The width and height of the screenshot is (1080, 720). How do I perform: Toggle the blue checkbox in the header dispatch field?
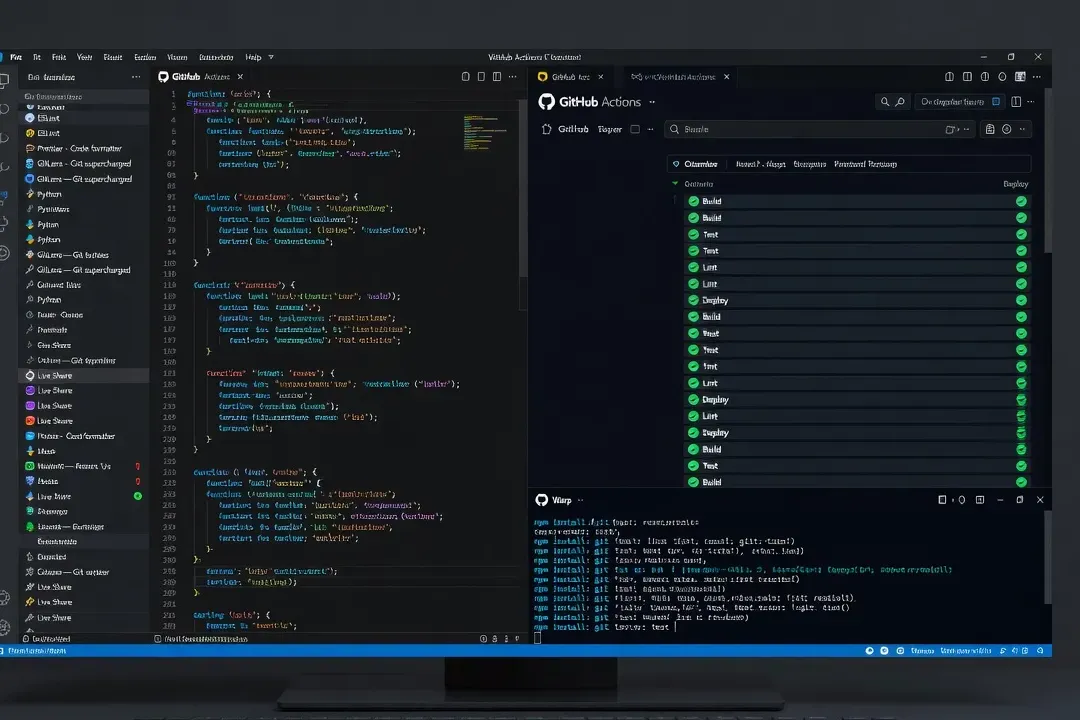(x=996, y=102)
